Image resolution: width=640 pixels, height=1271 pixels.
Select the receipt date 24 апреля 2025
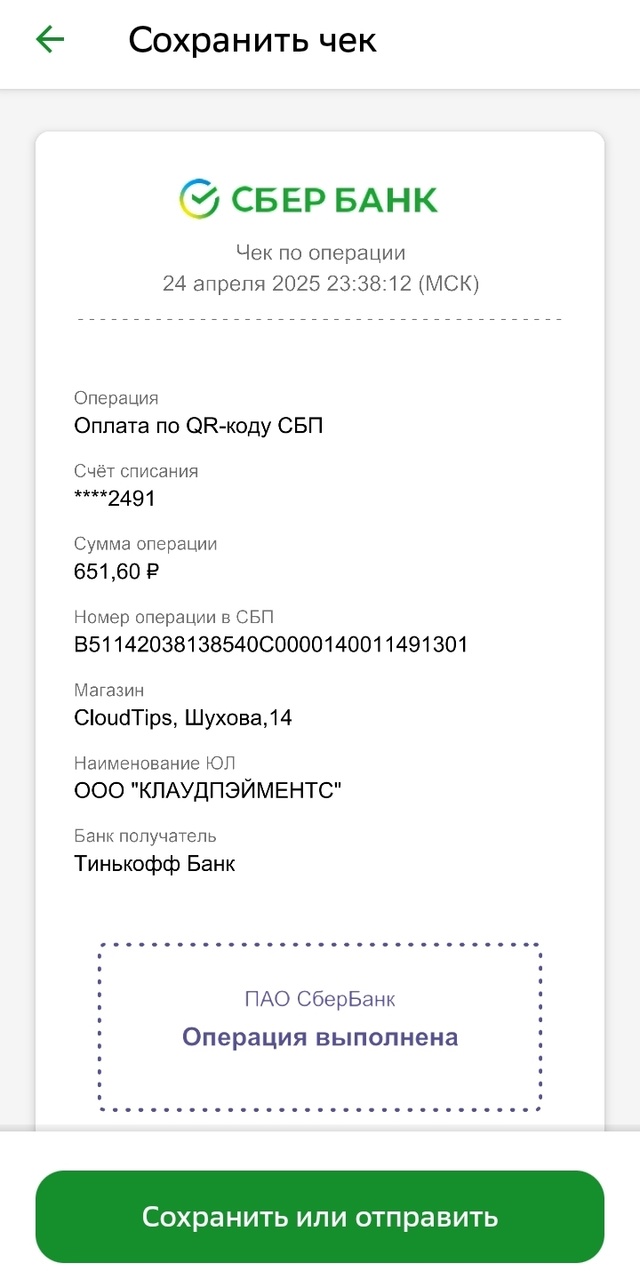click(241, 284)
